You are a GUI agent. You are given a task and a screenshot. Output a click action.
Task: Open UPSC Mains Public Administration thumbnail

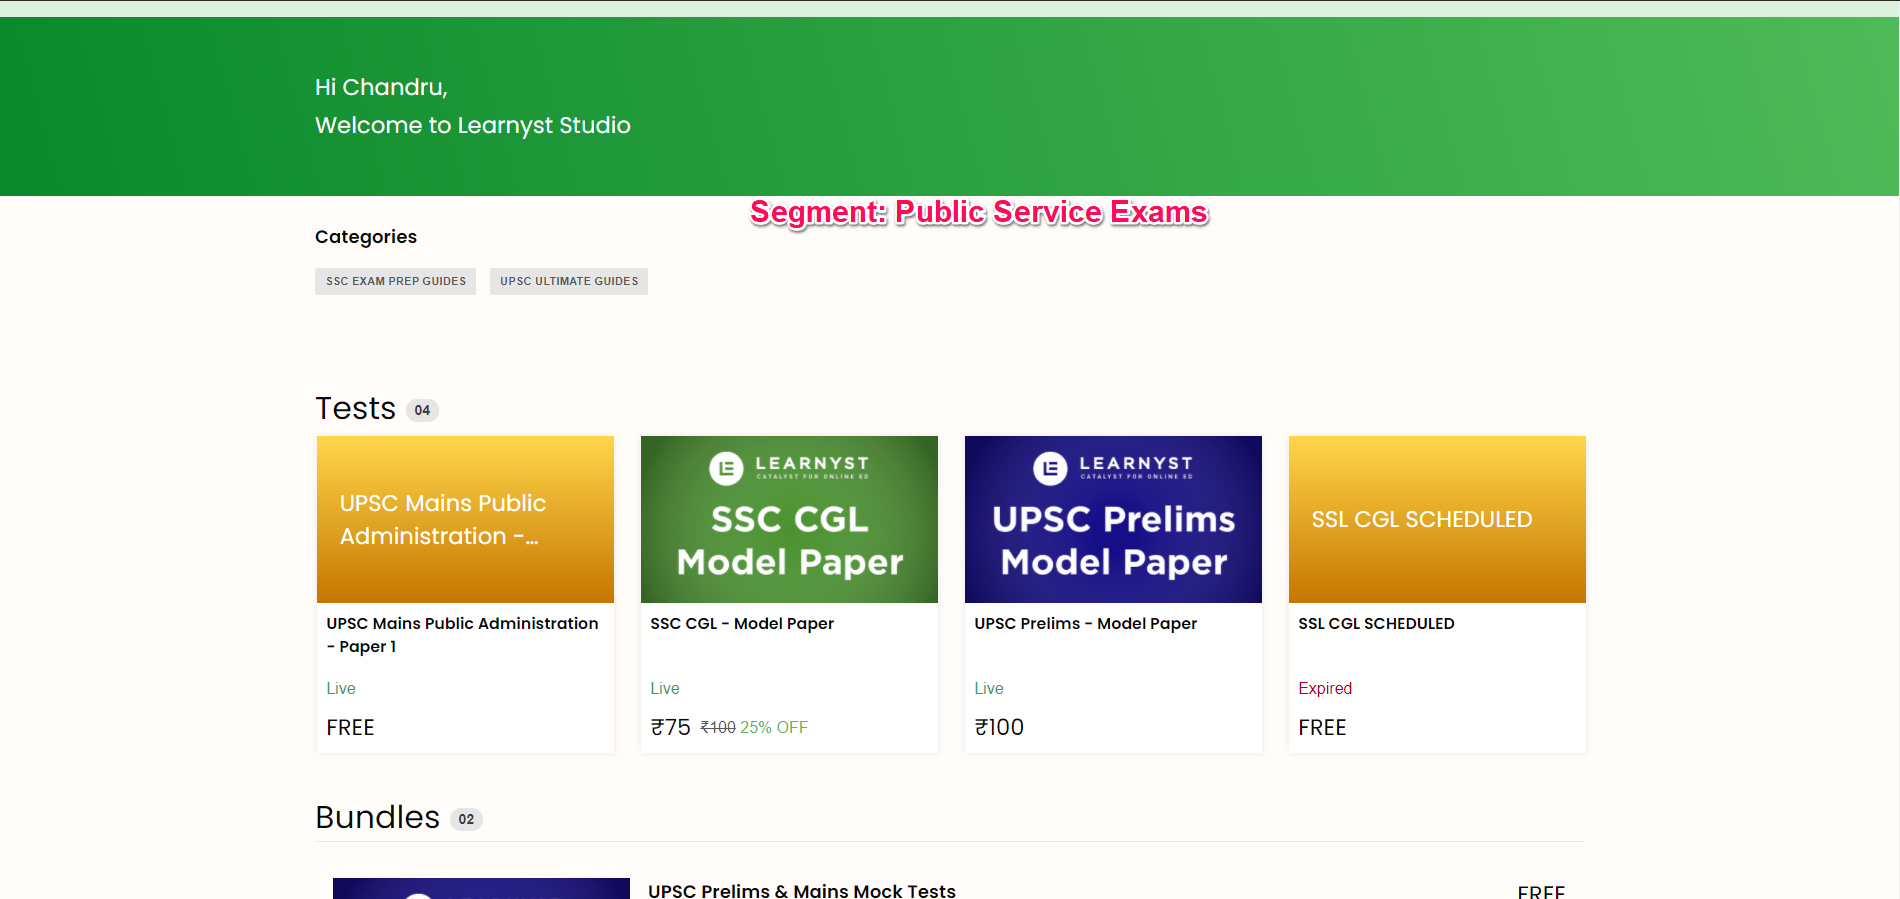(x=465, y=519)
